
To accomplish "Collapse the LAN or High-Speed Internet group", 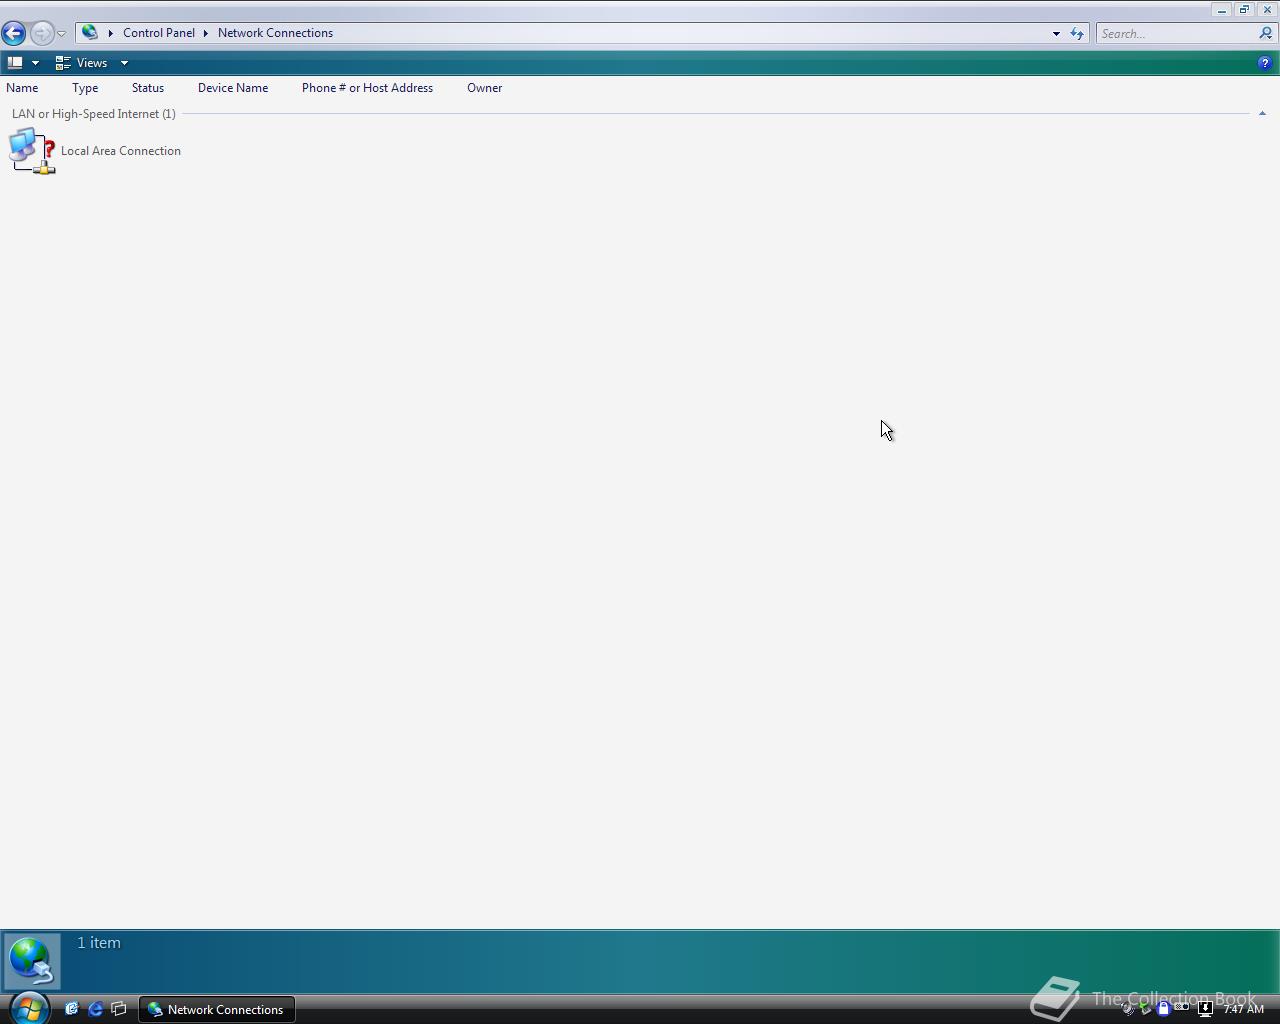I will coord(1262,114).
